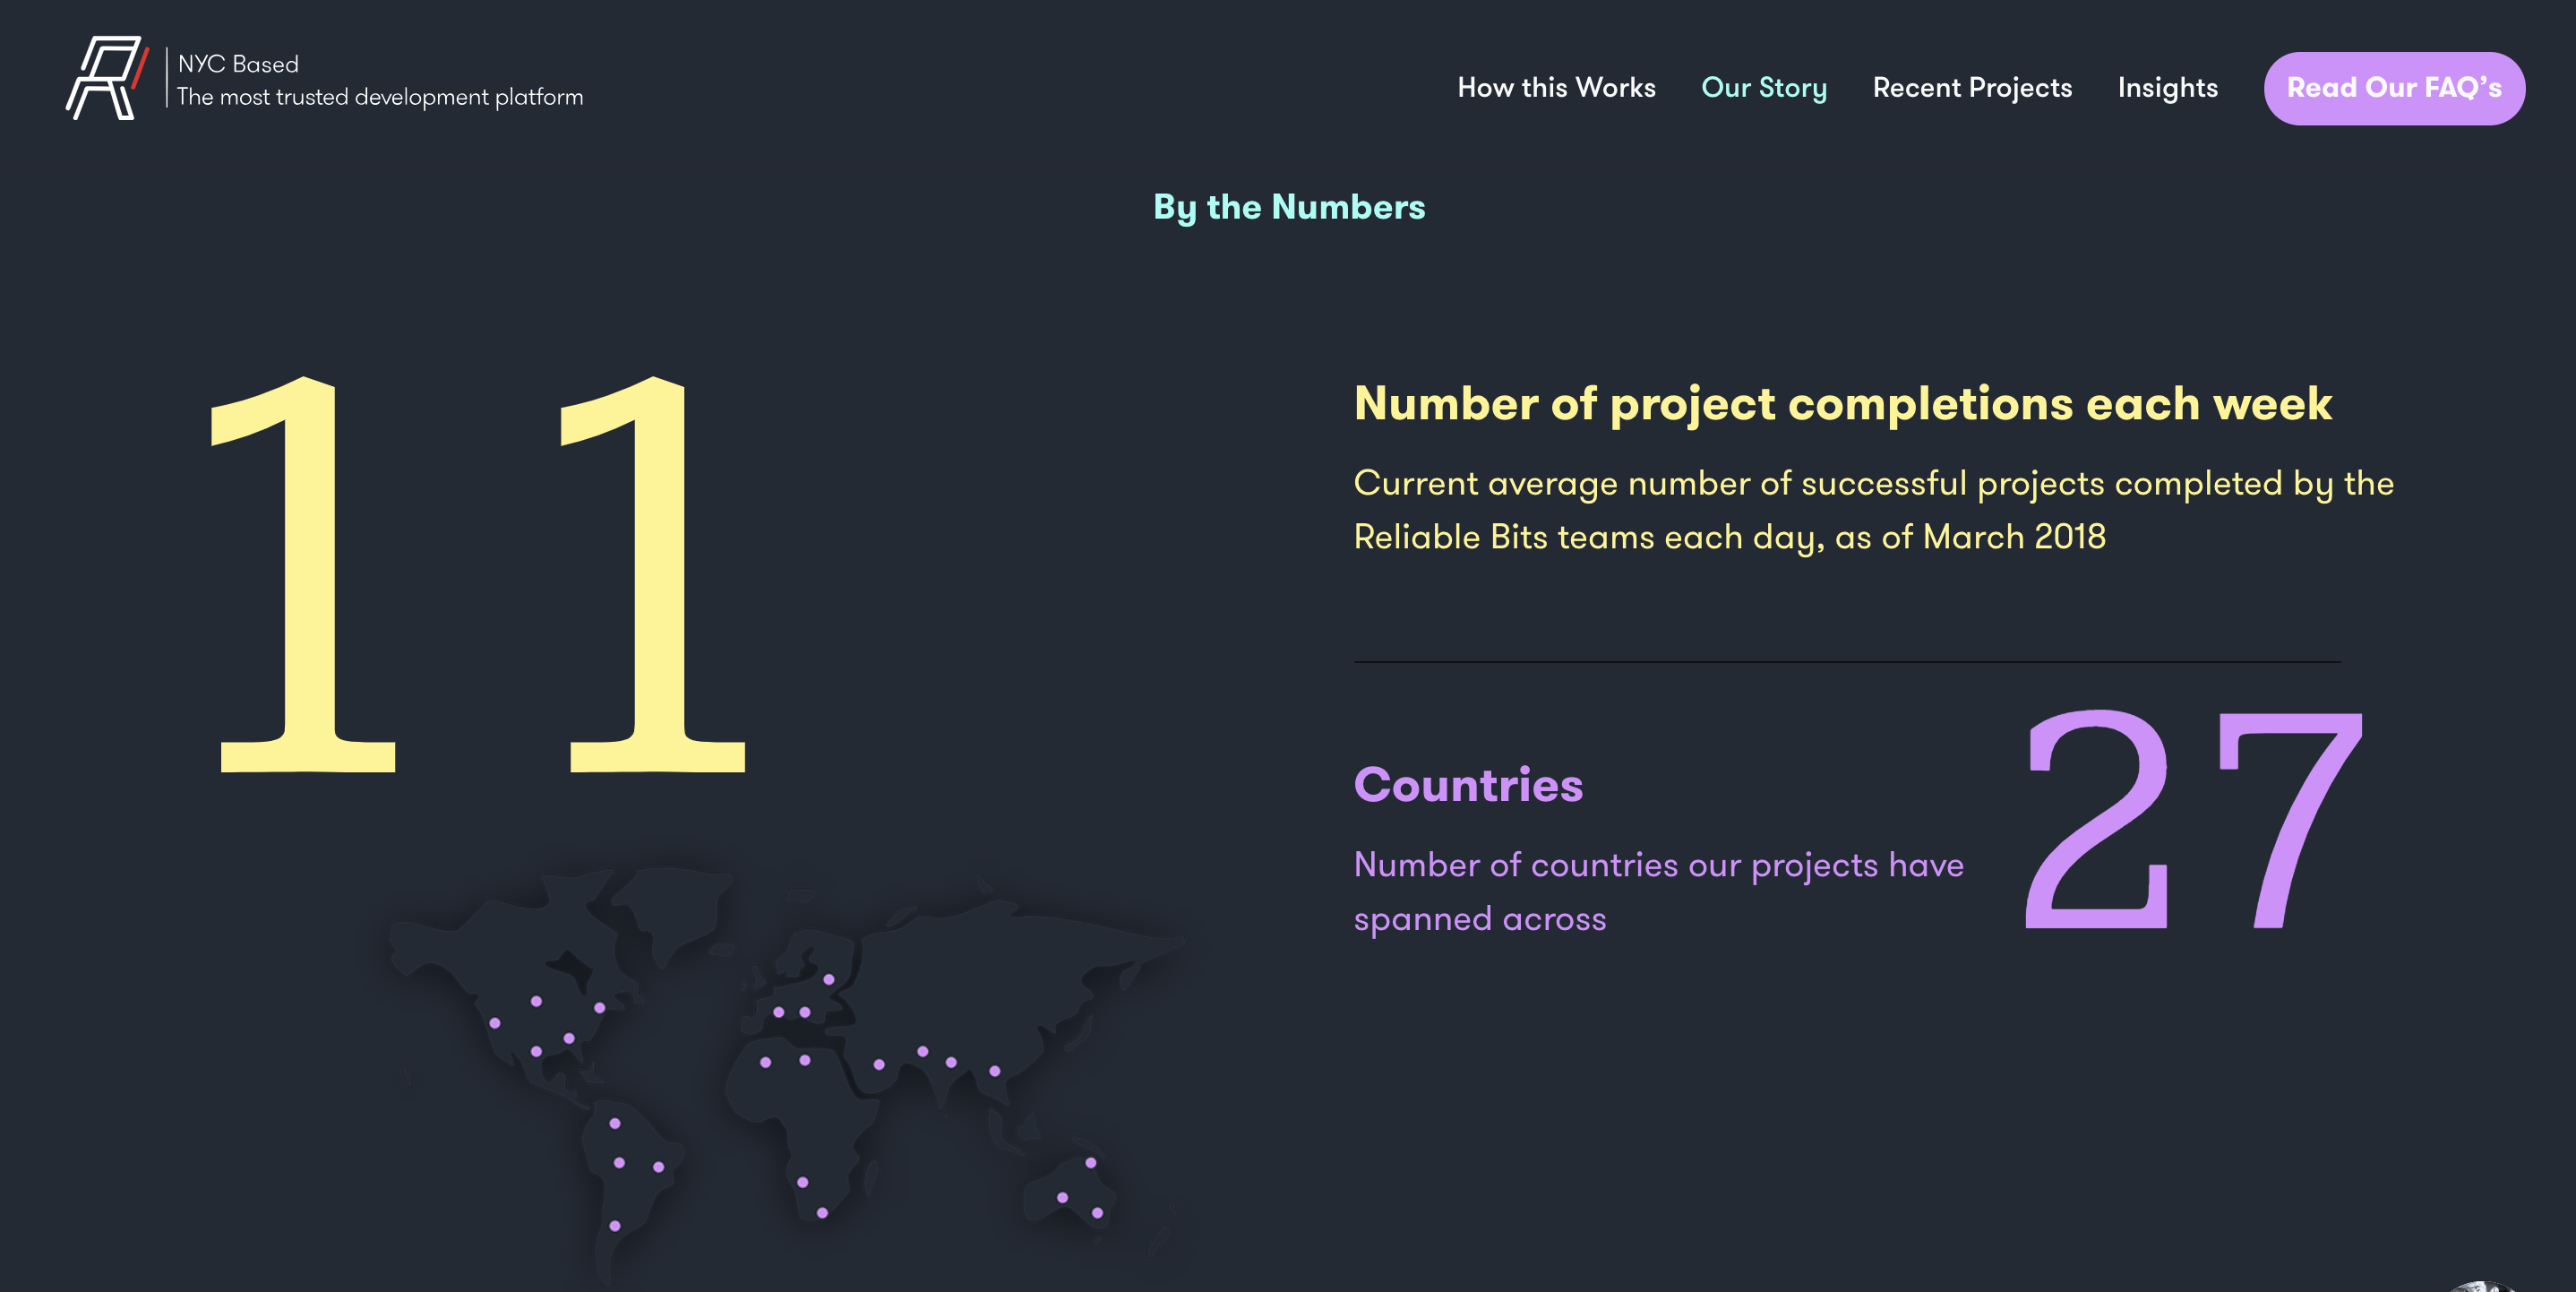Click the northernmost Australia map dot
Viewport: 2576px width, 1292px height.
[1090, 1162]
